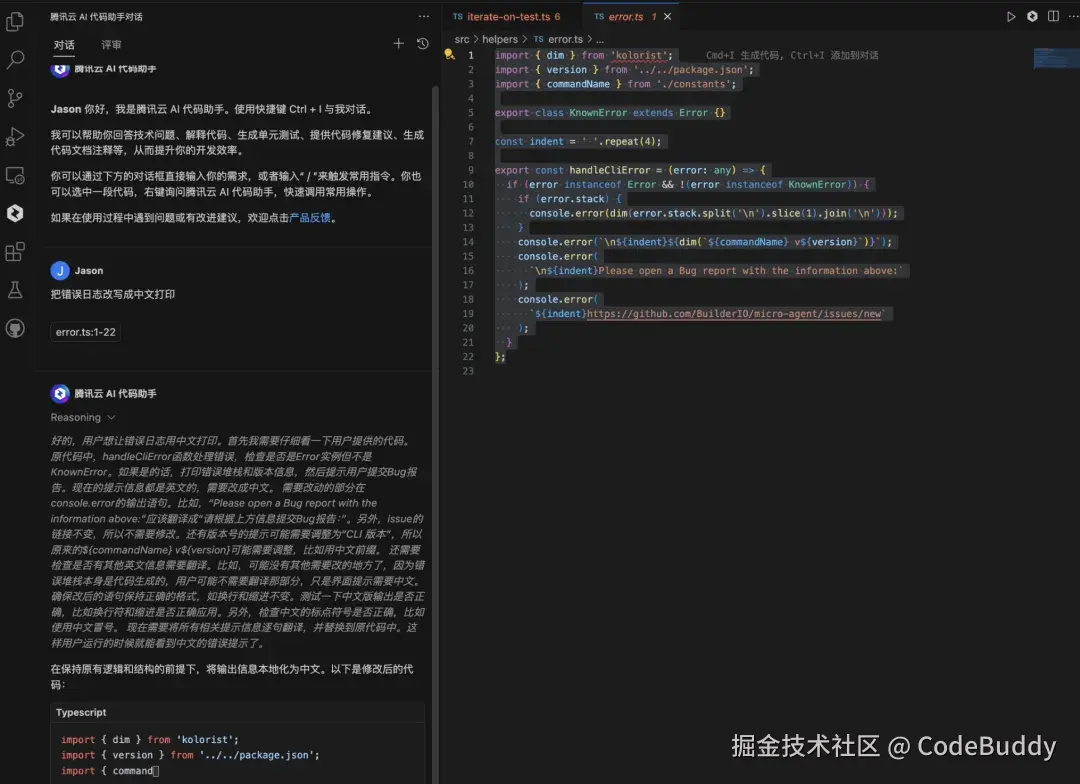Click 'commandName' import on line 3
Screen dimensions: 1080x784
578,84
